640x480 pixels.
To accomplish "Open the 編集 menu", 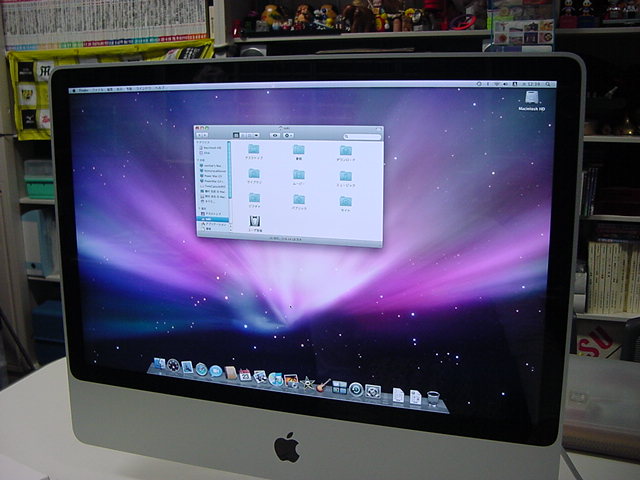I will pyautogui.click(x=111, y=89).
